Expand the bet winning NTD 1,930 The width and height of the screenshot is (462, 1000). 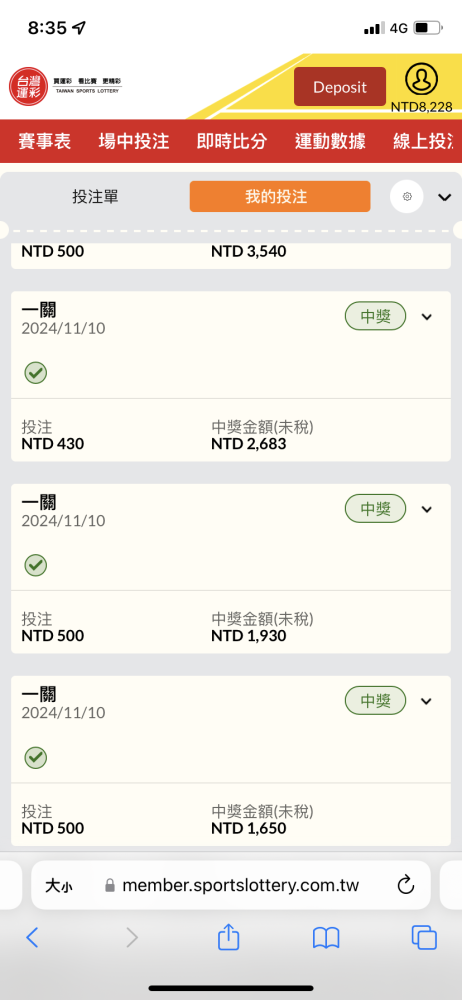pos(427,509)
